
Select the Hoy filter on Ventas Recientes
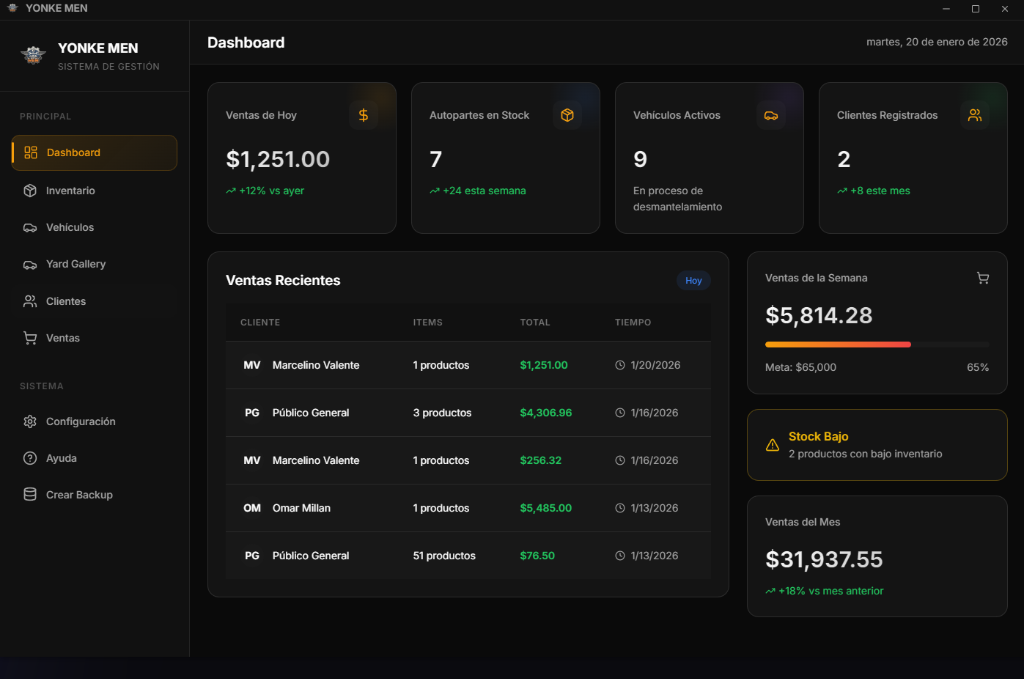[693, 281]
